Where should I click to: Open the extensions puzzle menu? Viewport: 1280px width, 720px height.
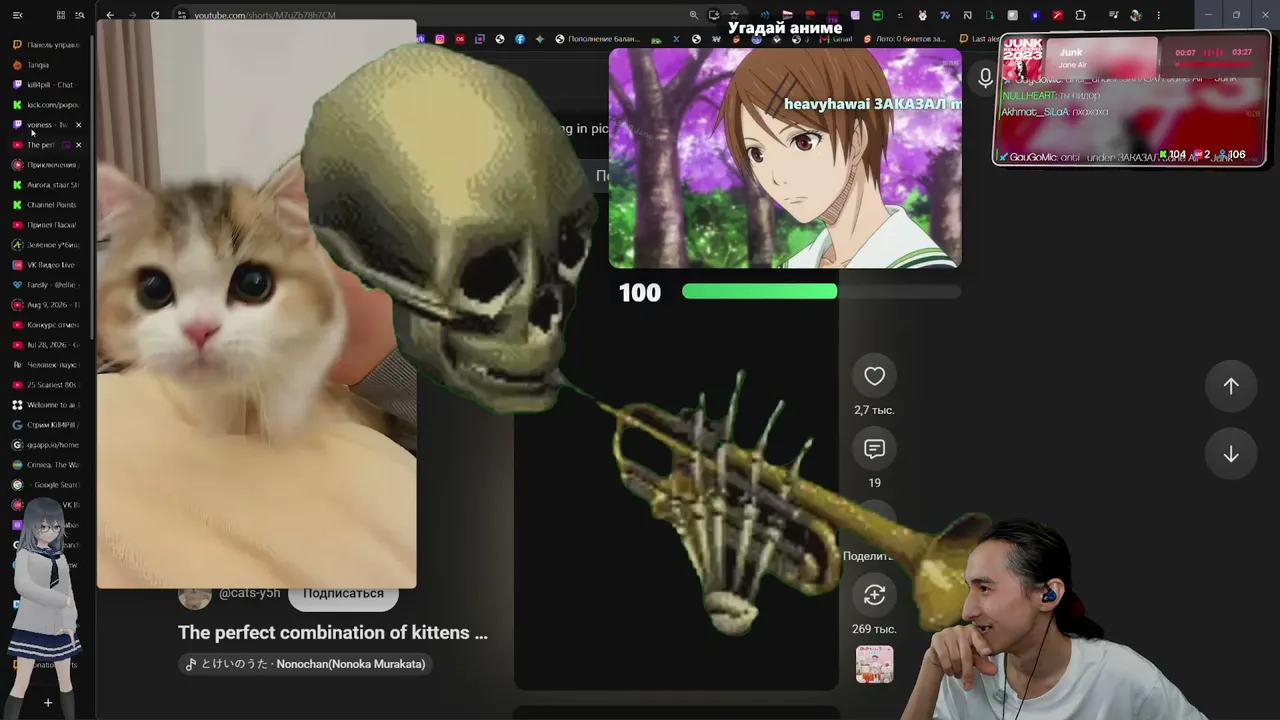1080,15
